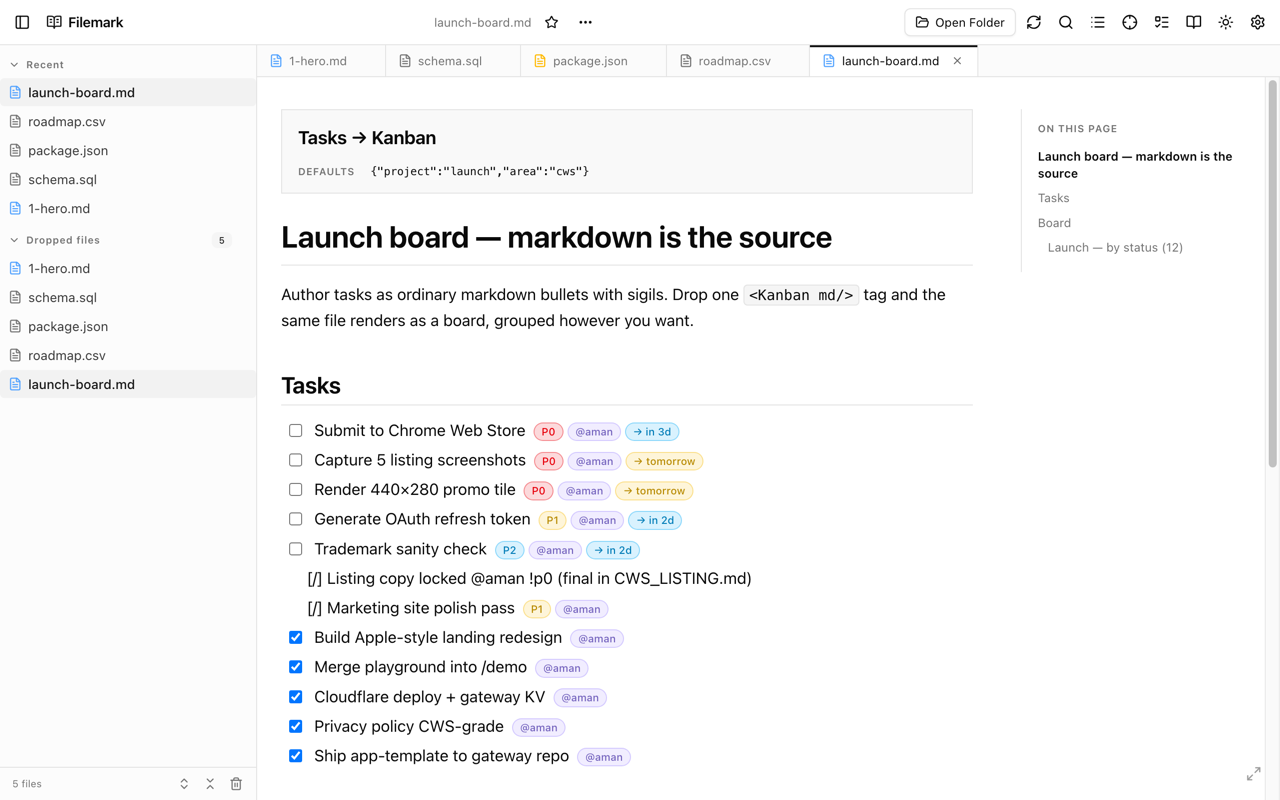
Task: Uncheck Build Apple-style landing redesign
Action: point(296,637)
